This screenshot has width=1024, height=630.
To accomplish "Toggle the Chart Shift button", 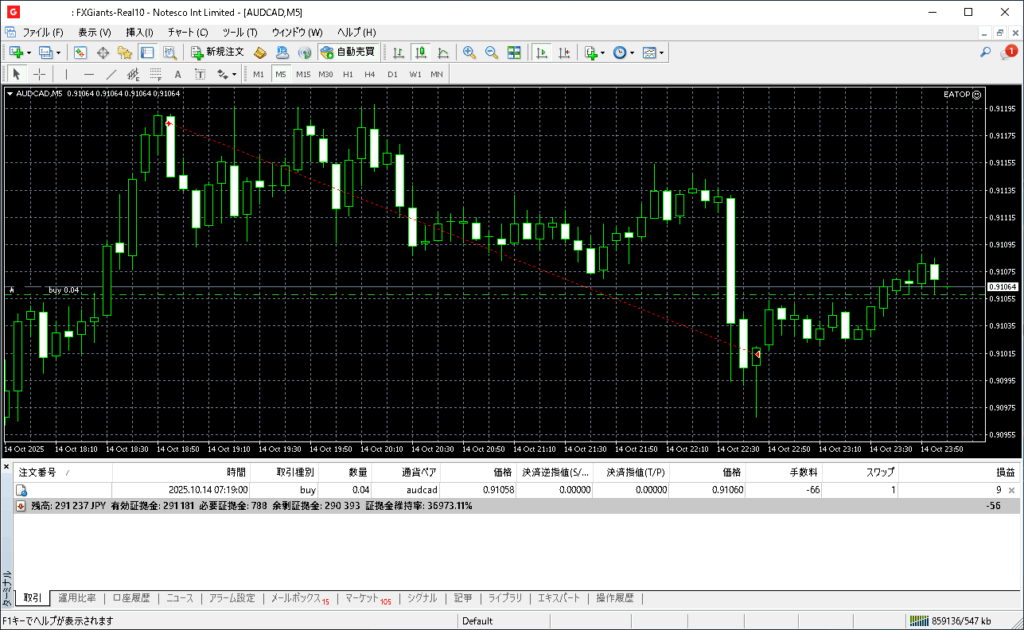I will coord(563,52).
